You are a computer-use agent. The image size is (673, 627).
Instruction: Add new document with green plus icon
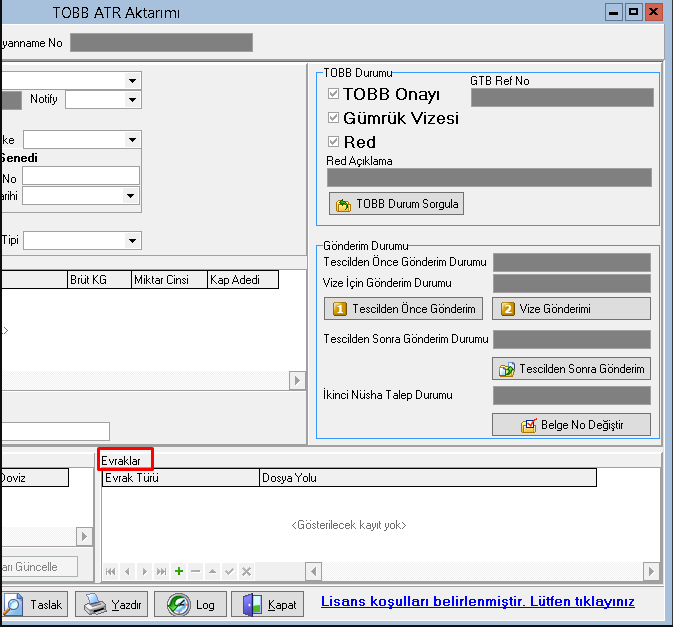point(179,572)
